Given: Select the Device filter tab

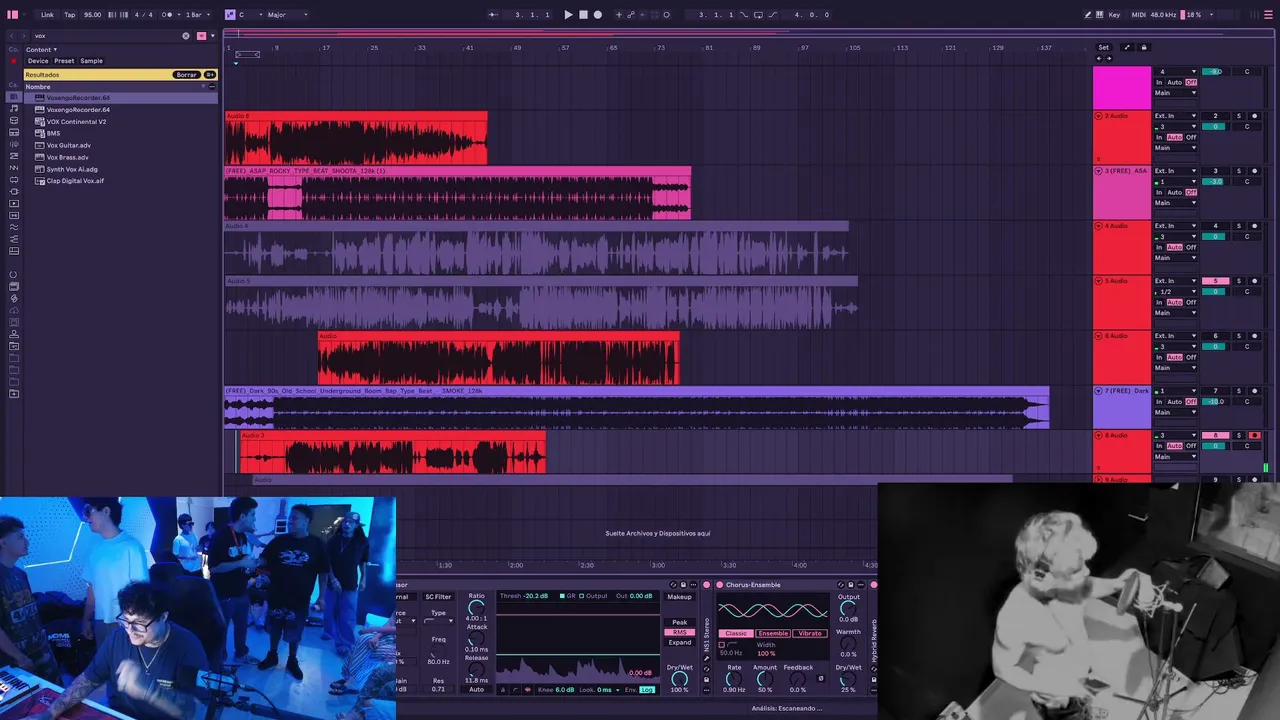Looking at the screenshot, I should 38,61.
